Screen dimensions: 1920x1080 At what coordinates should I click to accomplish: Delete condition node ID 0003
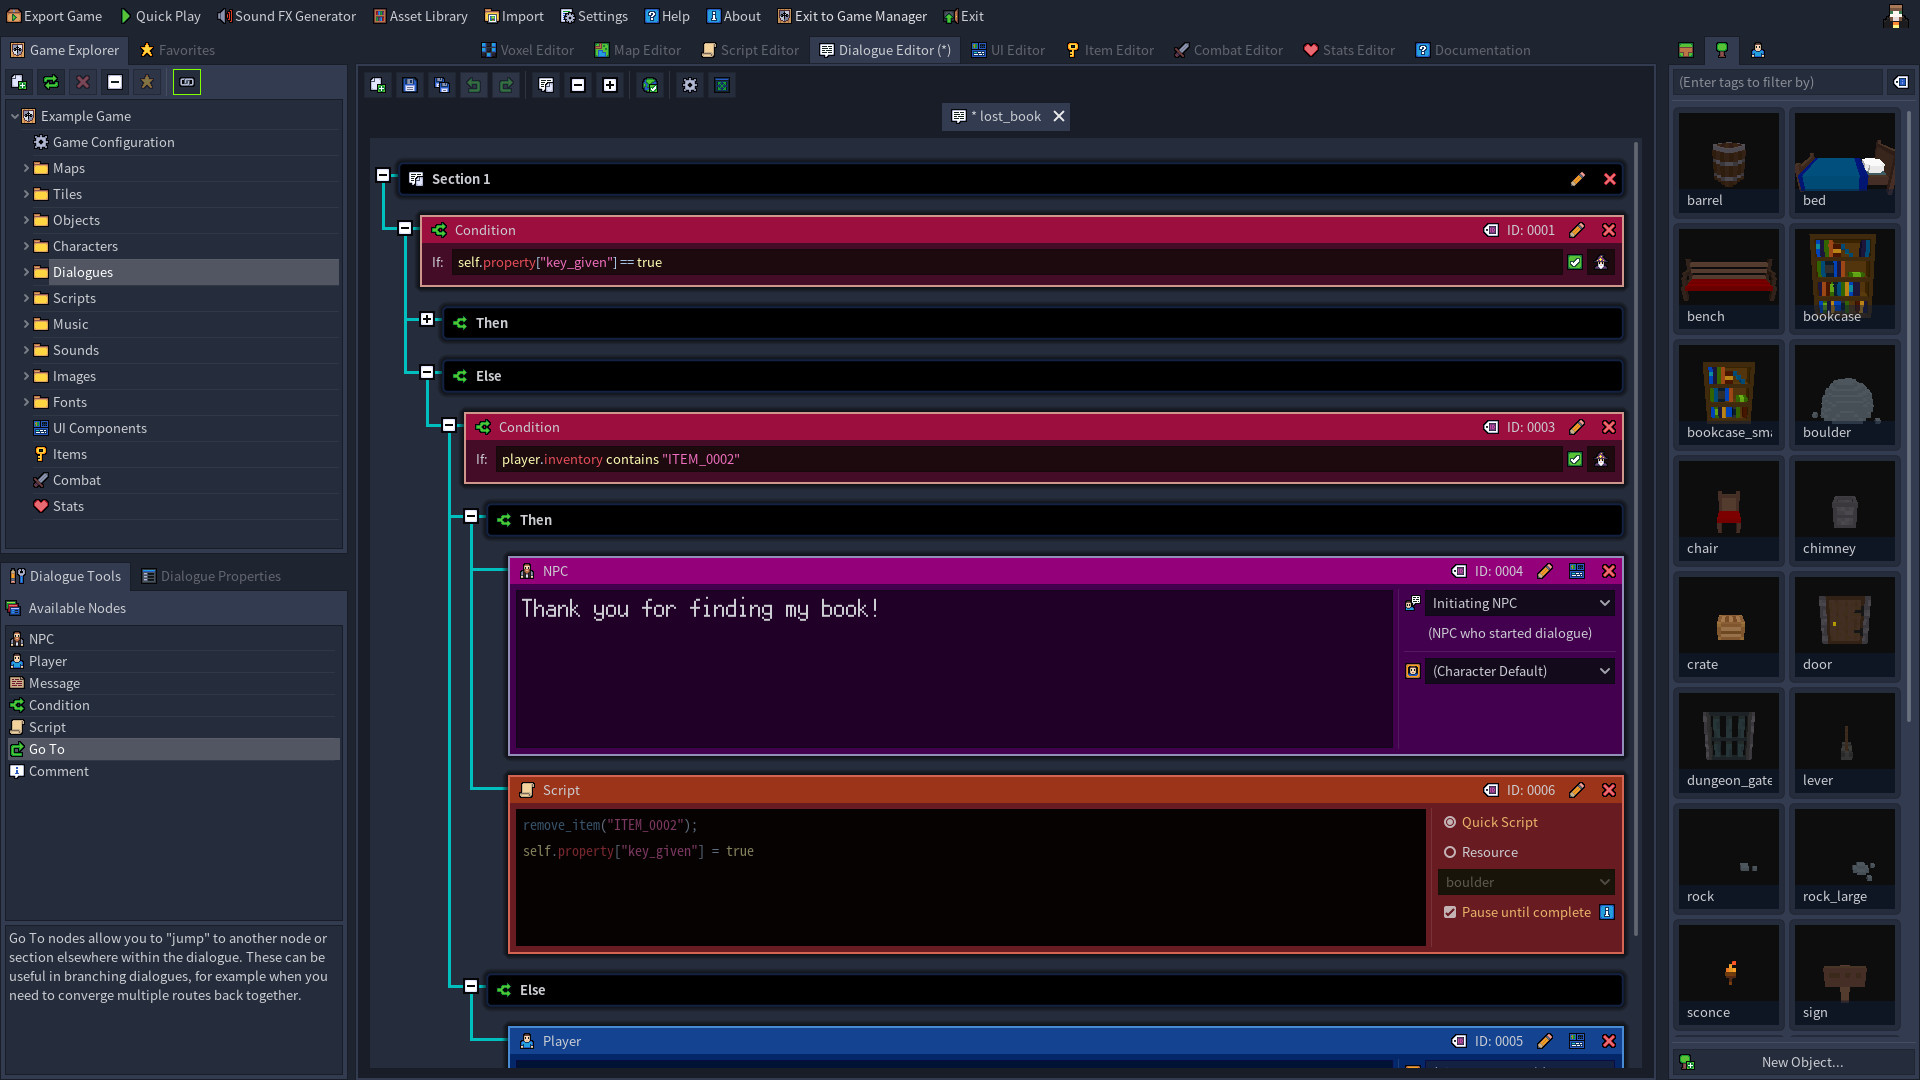tap(1609, 427)
